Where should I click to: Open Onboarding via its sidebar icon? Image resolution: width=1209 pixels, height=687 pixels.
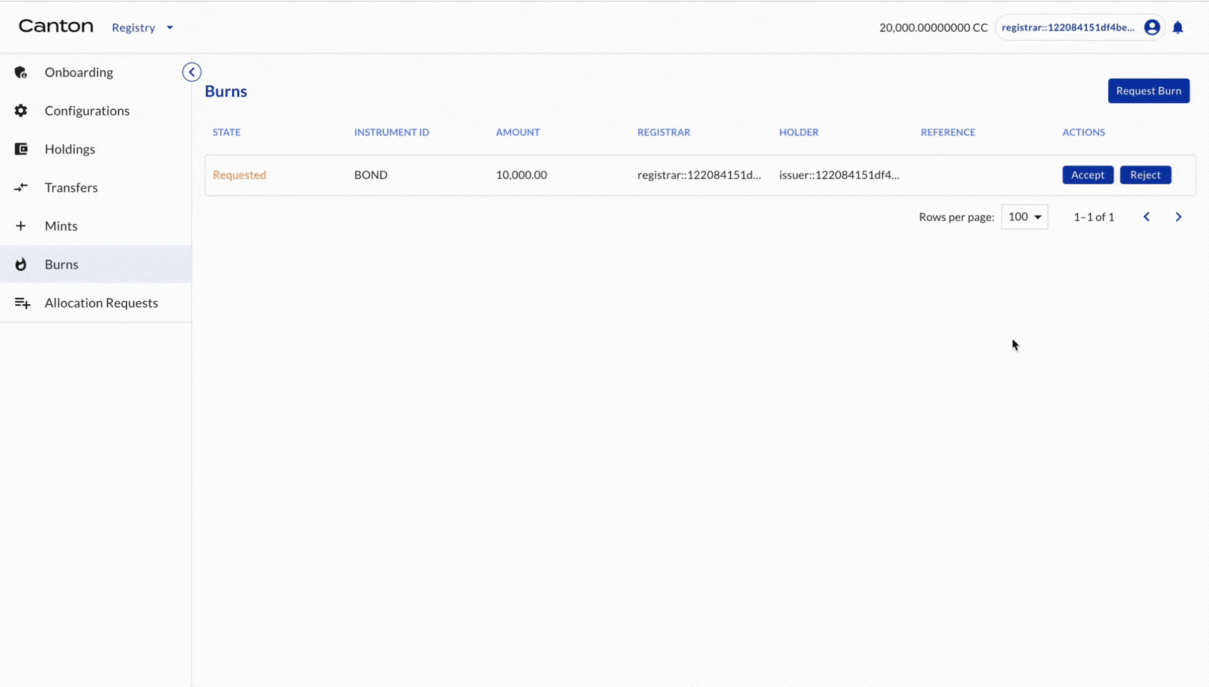[x=21, y=72]
